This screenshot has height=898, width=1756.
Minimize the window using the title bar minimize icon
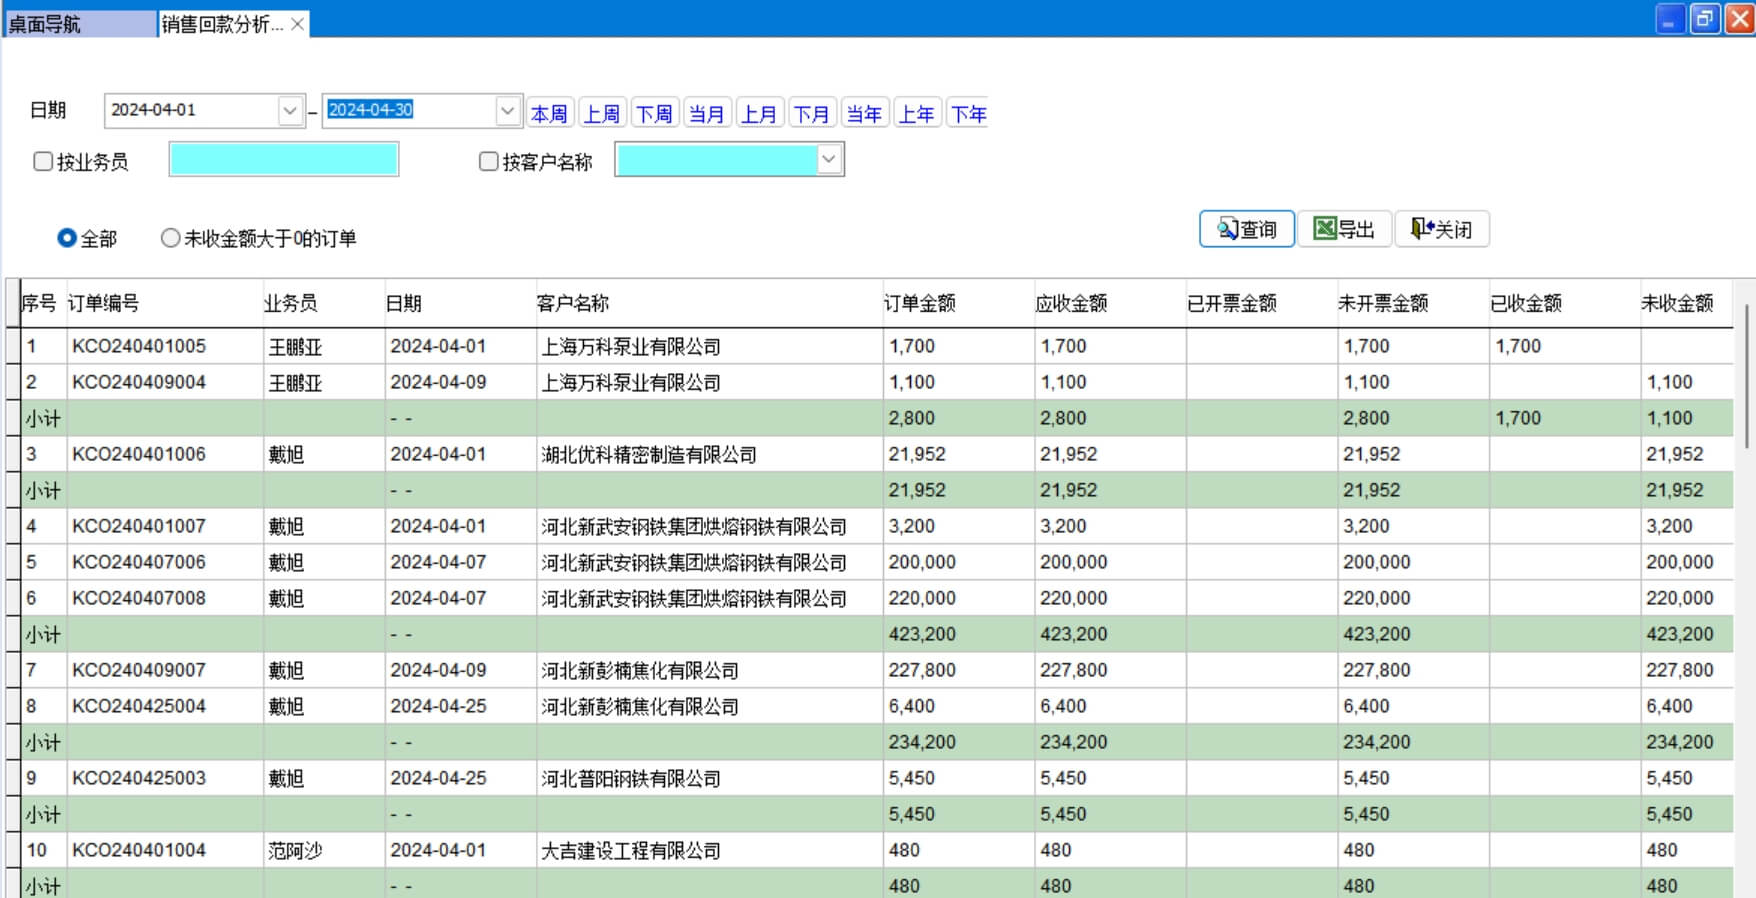(1670, 19)
